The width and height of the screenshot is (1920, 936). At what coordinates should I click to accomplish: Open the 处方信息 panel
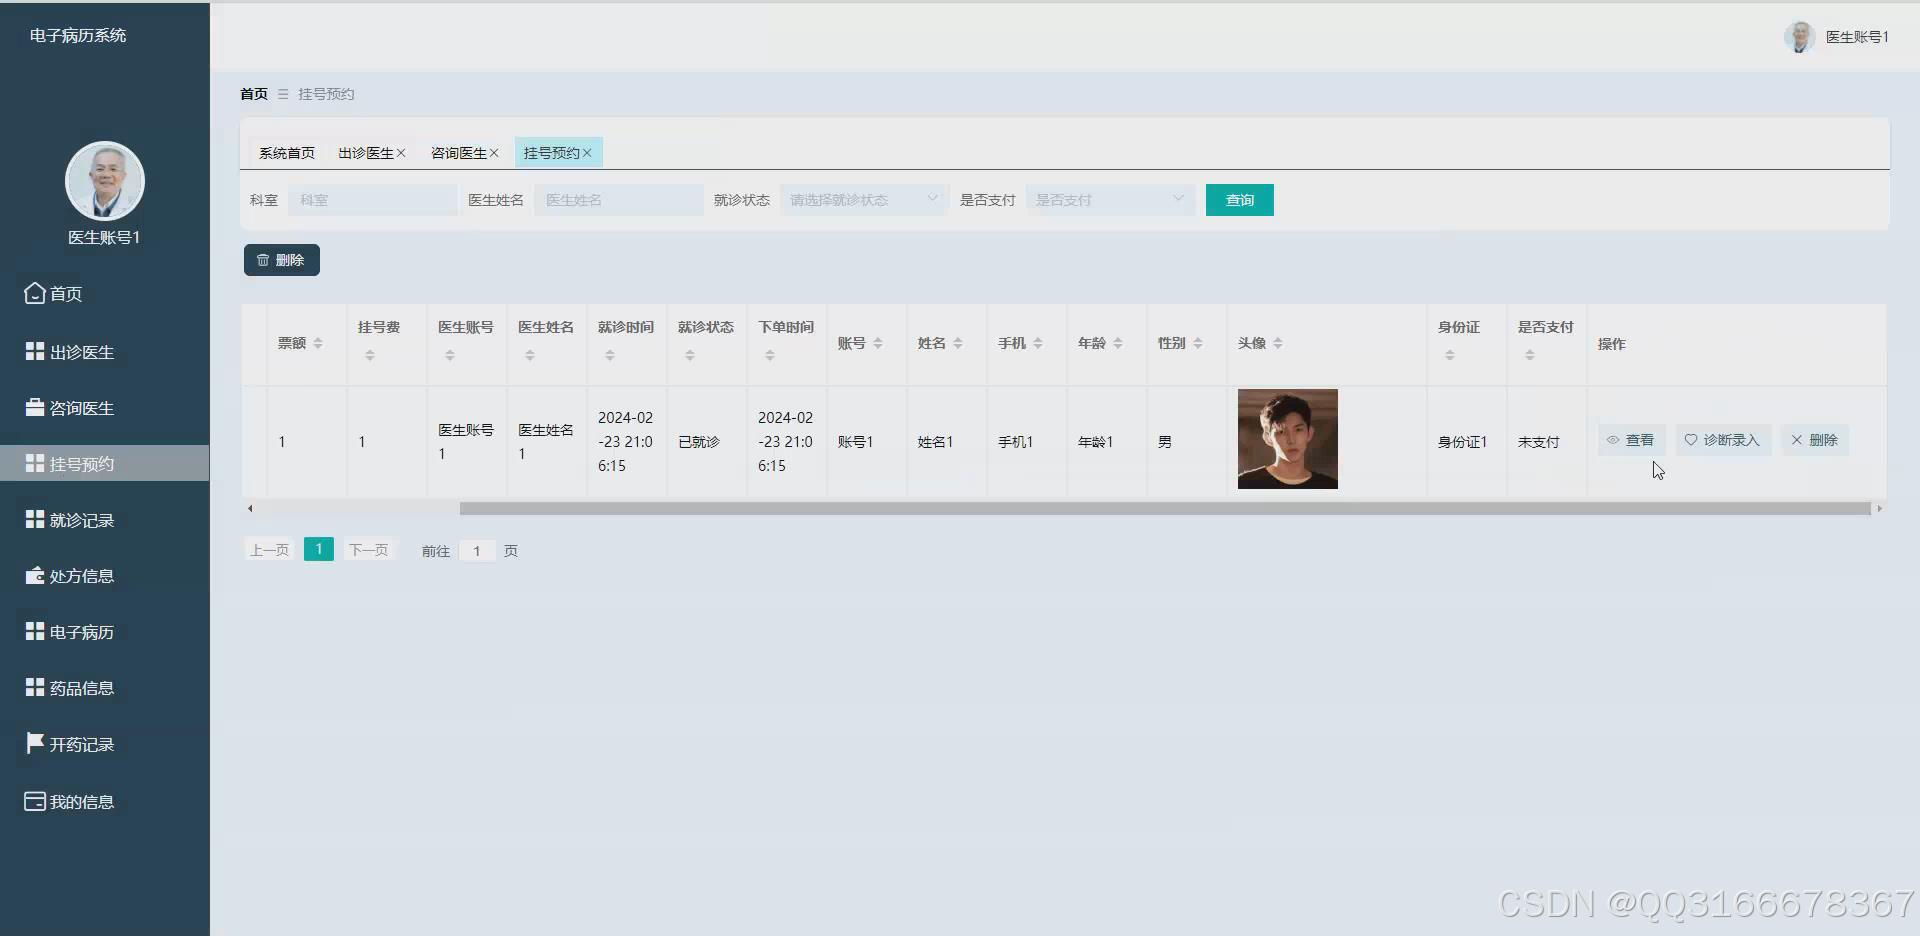[x=80, y=575]
